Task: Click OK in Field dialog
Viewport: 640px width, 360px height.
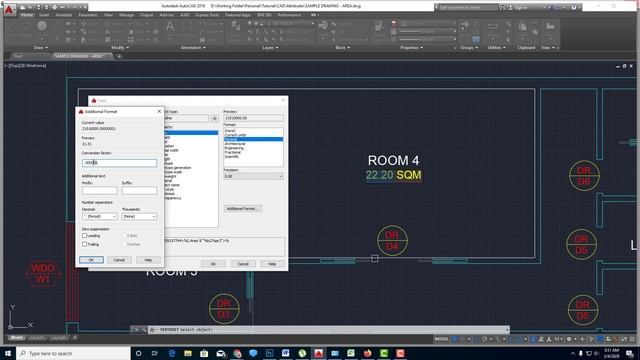Action: [x=213, y=264]
